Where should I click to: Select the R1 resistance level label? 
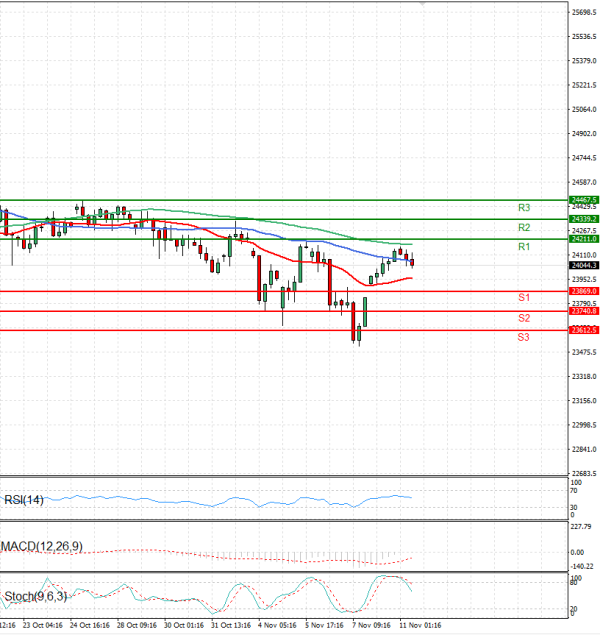pos(523,247)
